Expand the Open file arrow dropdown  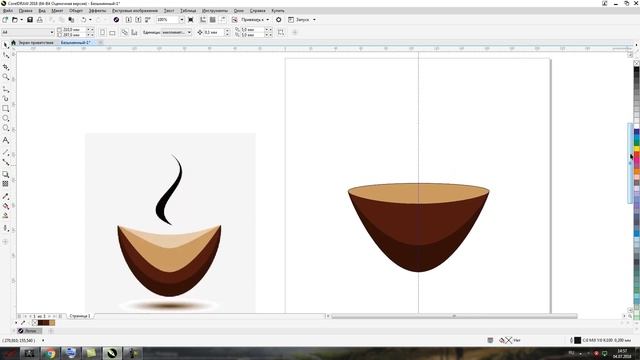21,20
